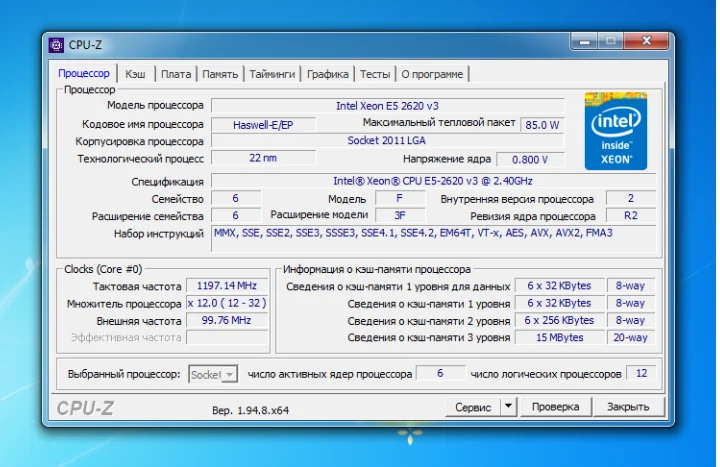Click the 0.800 V core voltage value
The width and height of the screenshot is (720, 467).
click(530, 159)
